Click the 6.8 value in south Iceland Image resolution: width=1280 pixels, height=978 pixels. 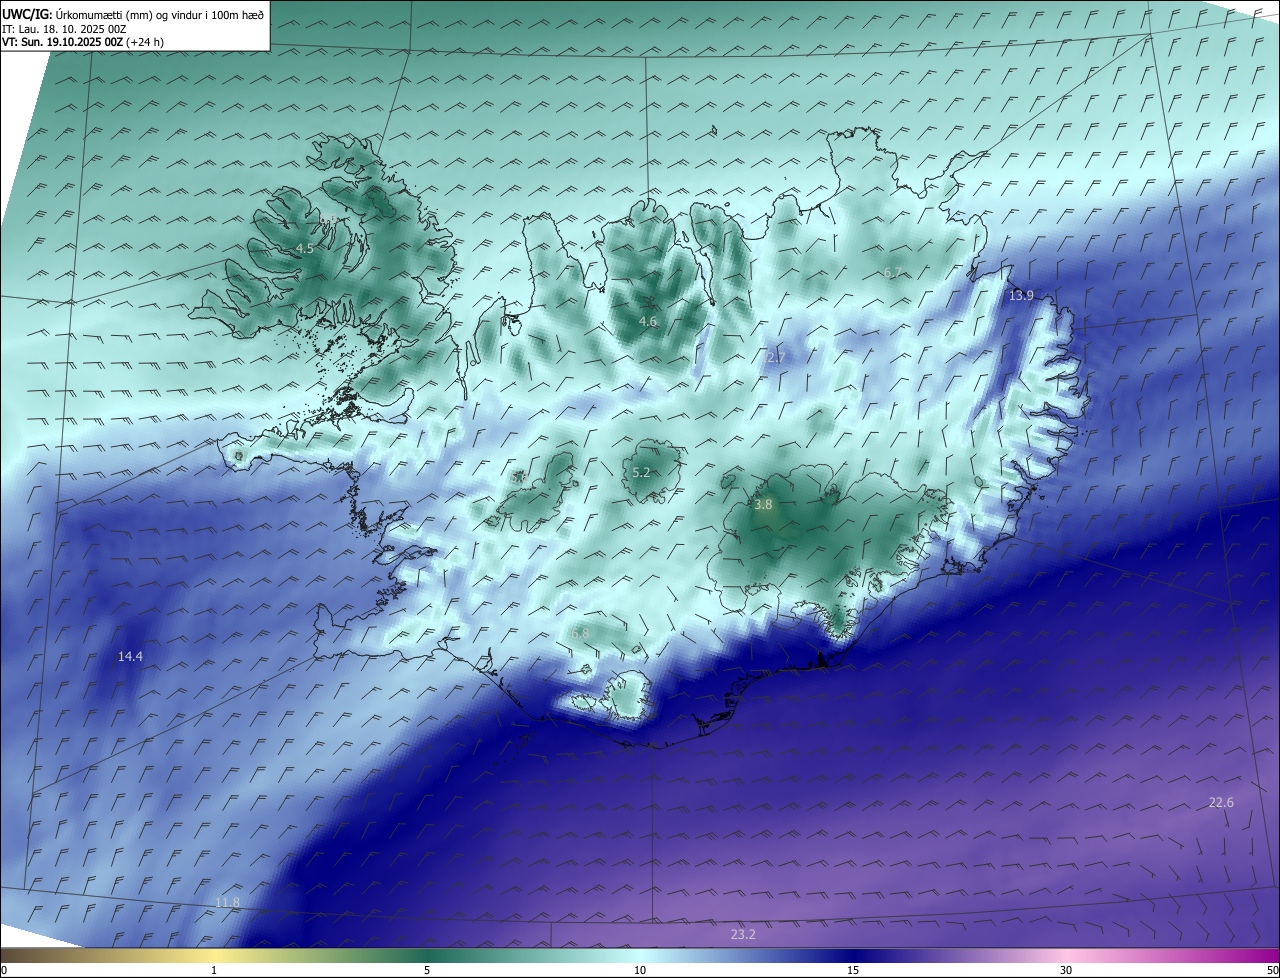(580, 633)
